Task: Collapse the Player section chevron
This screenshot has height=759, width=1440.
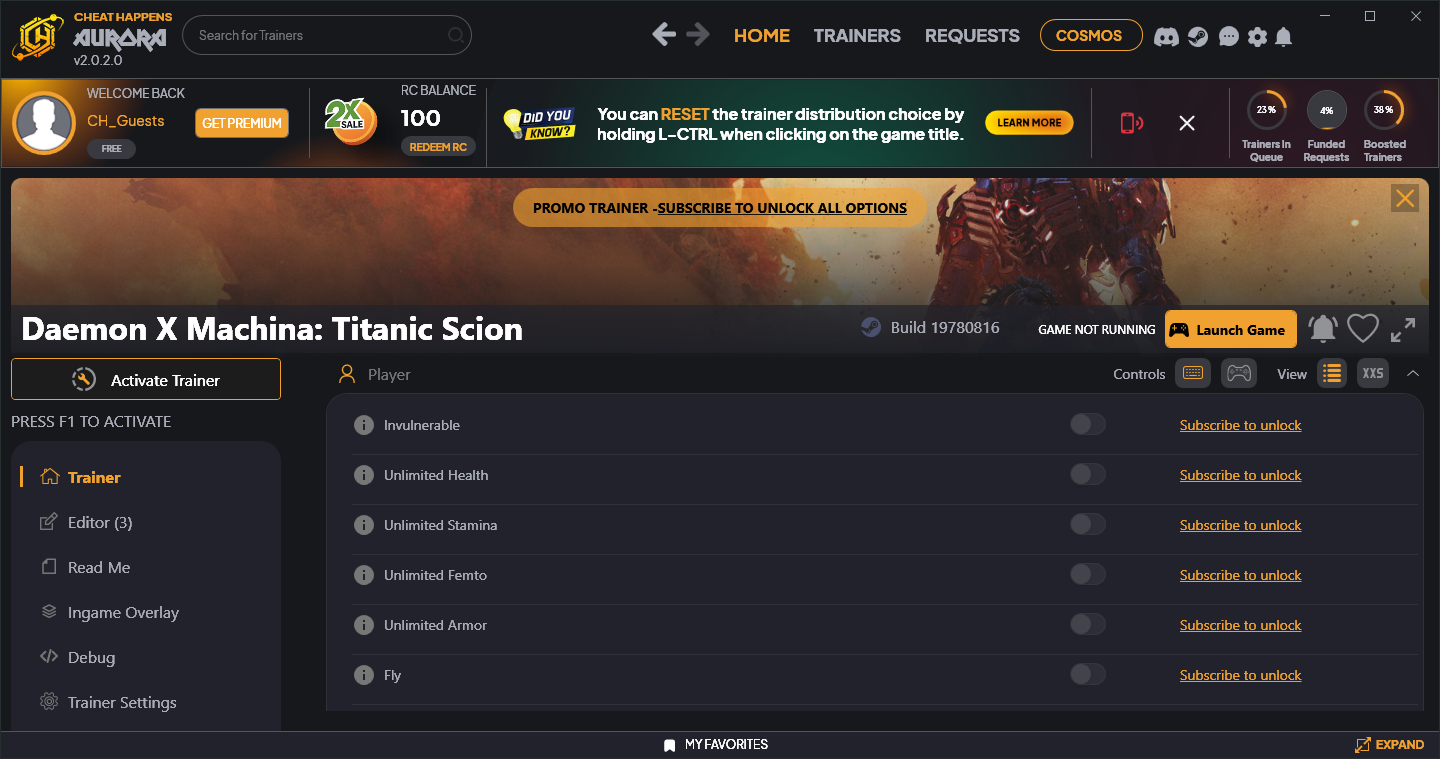Action: tap(1413, 373)
